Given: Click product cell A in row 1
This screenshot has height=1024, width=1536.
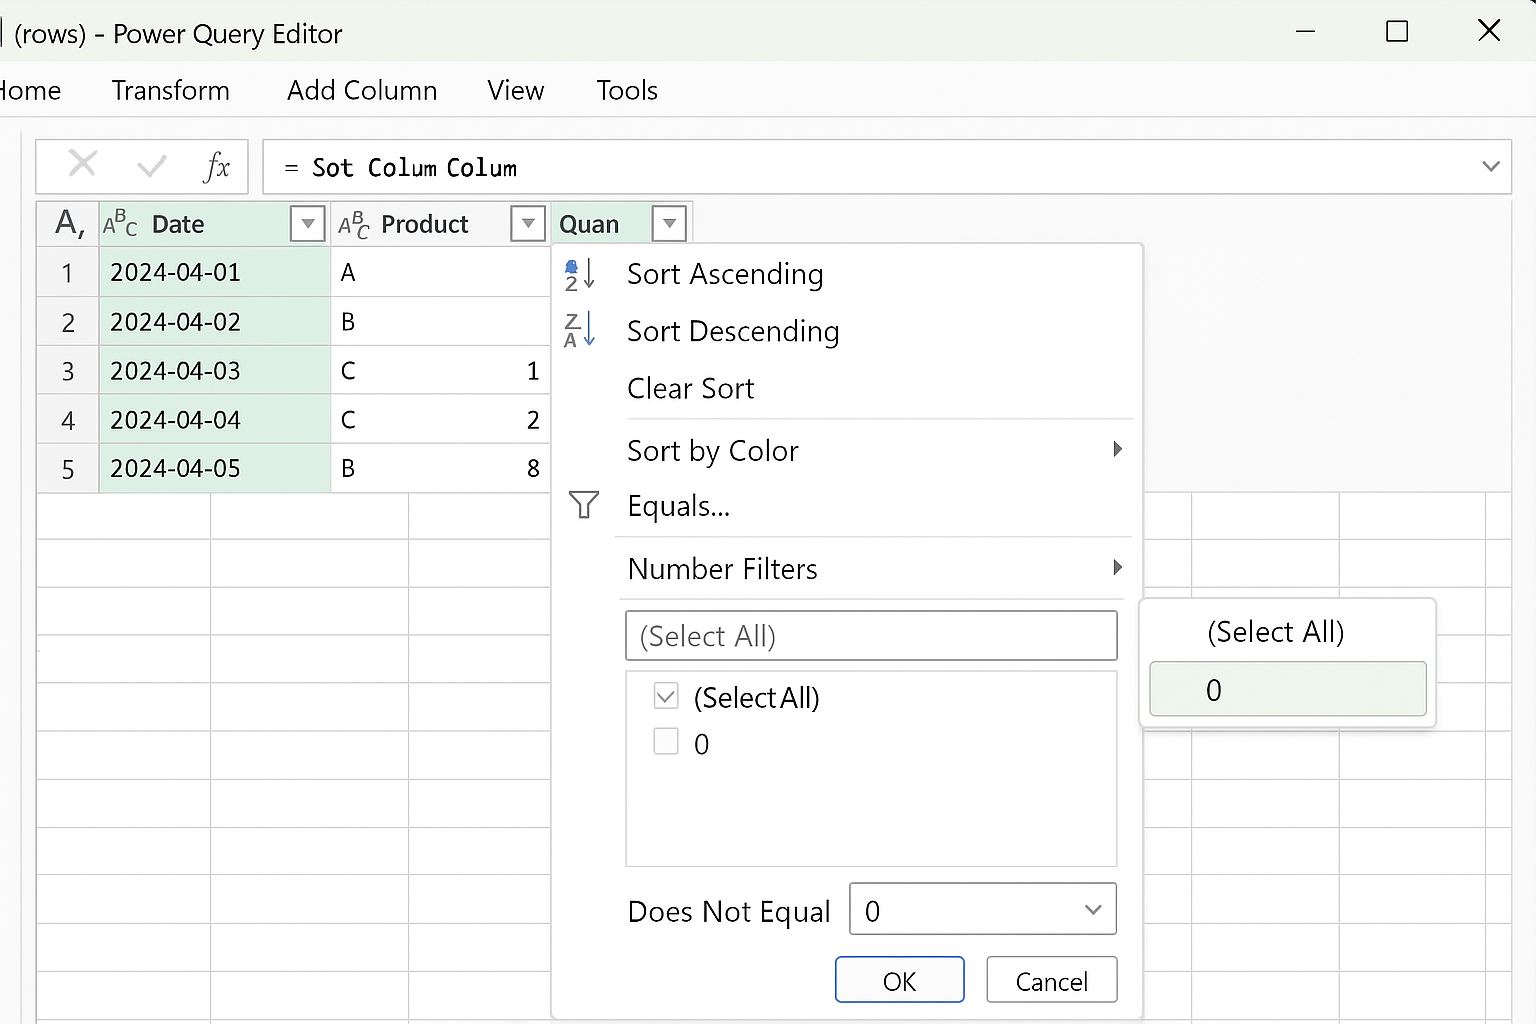Looking at the screenshot, I should click(x=441, y=272).
